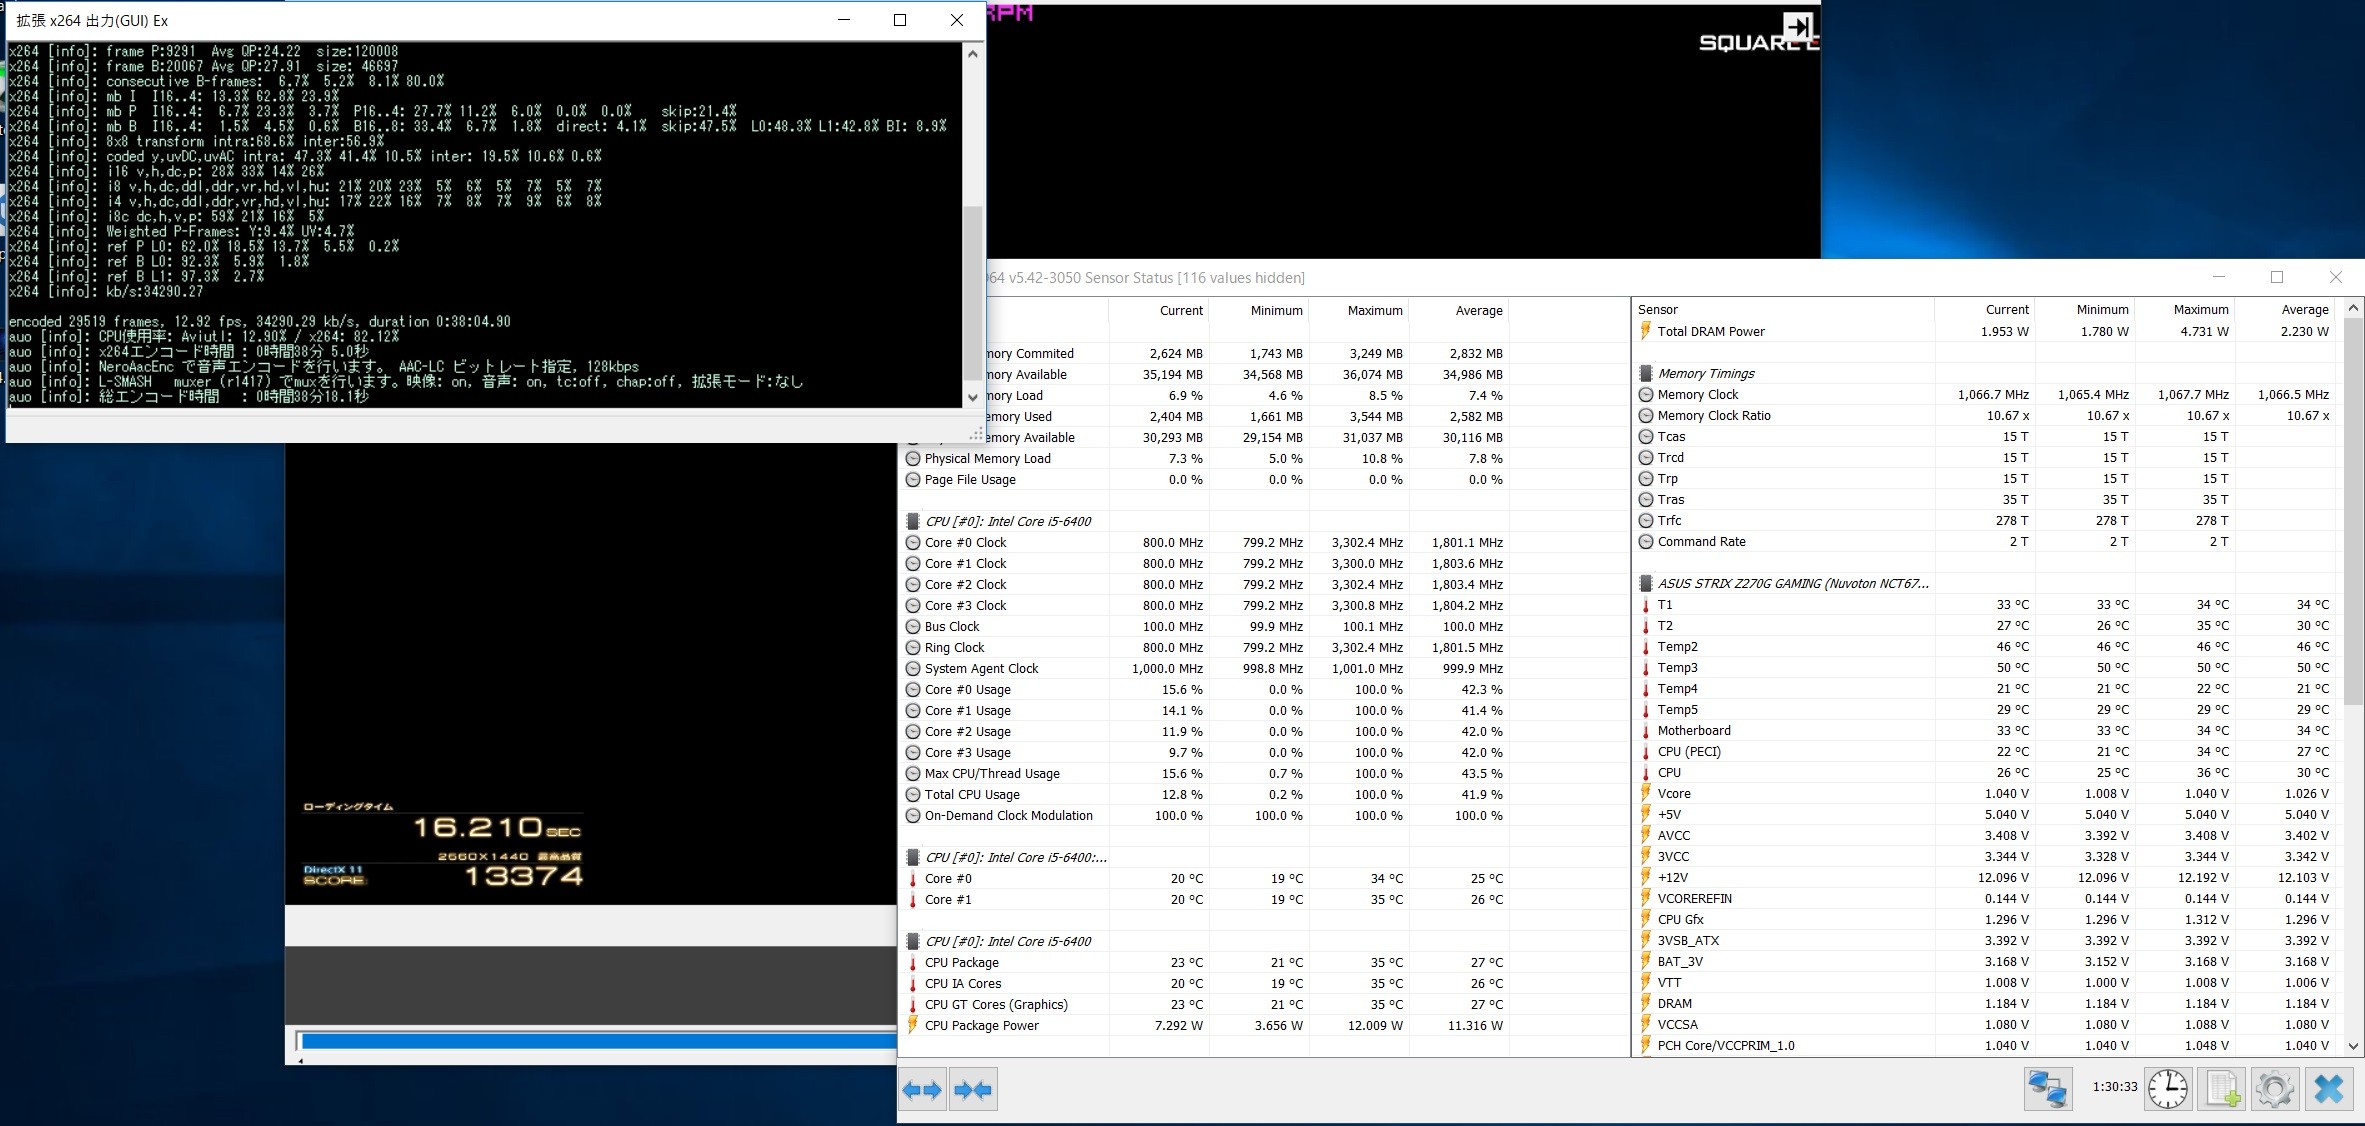Image resolution: width=2365 pixels, height=1126 pixels.
Task: Click the blue progress bar in benchmark window
Action: pyautogui.click(x=598, y=1041)
